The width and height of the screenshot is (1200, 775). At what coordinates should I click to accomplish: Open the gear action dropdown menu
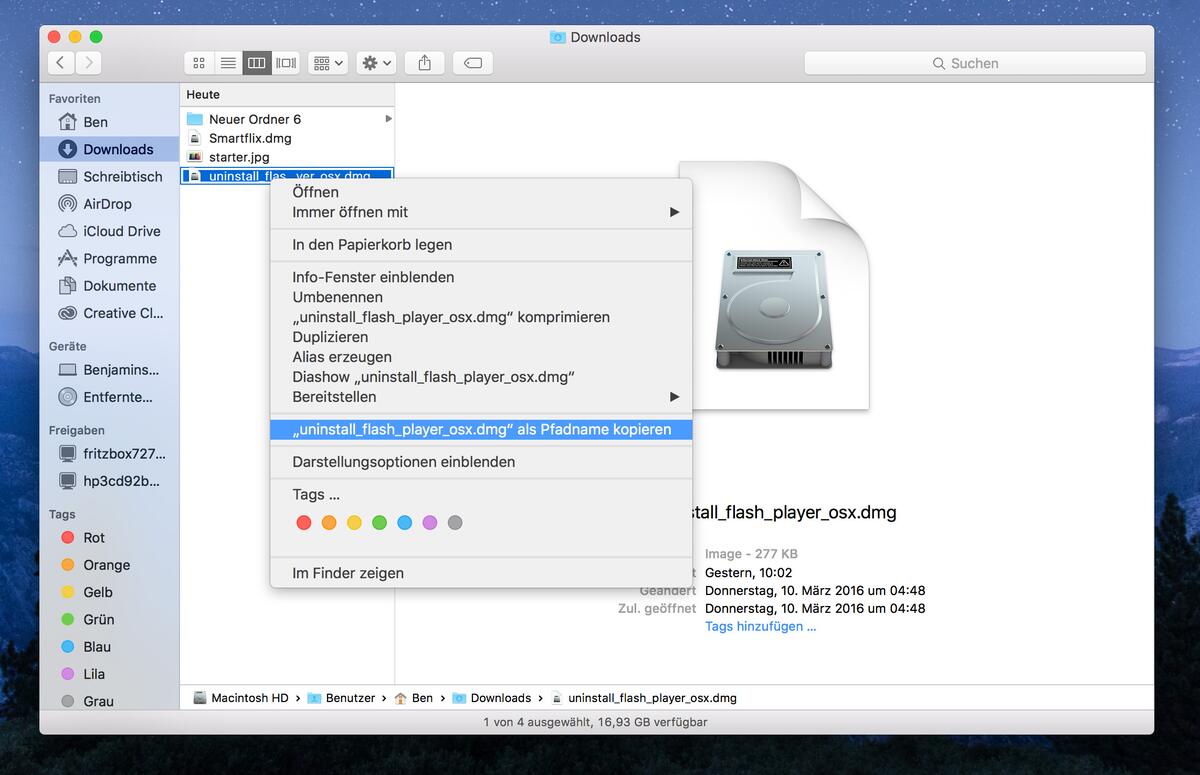(x=377, y=63)
